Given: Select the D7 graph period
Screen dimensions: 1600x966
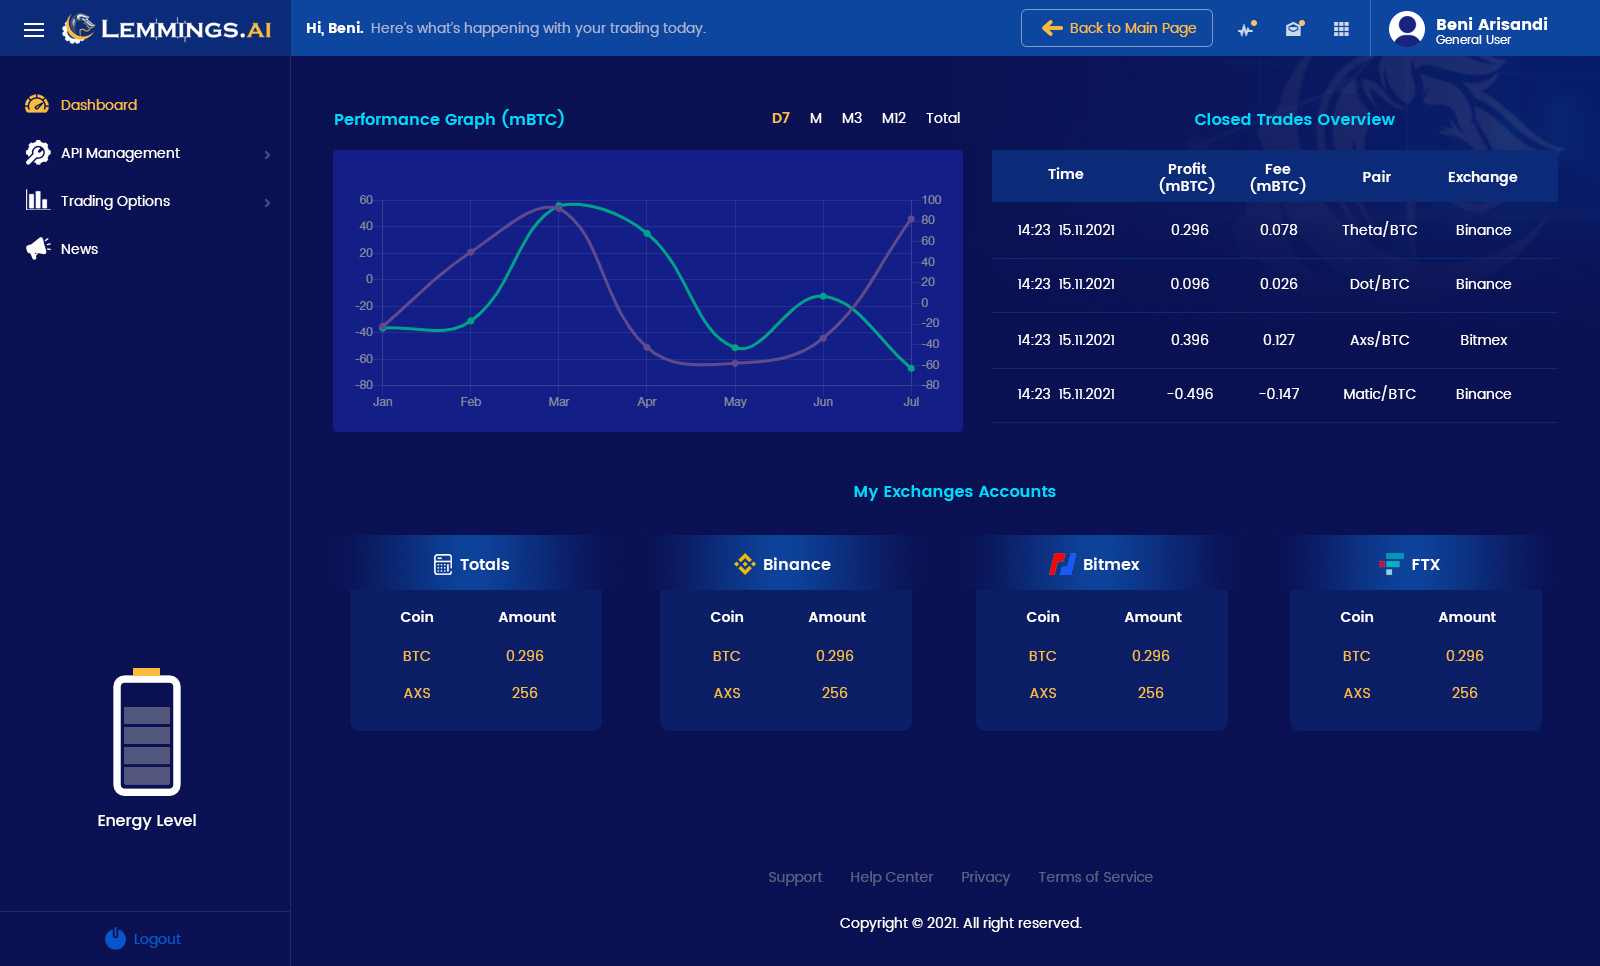Looking at the screenshot, I should [x=781, y=118].
